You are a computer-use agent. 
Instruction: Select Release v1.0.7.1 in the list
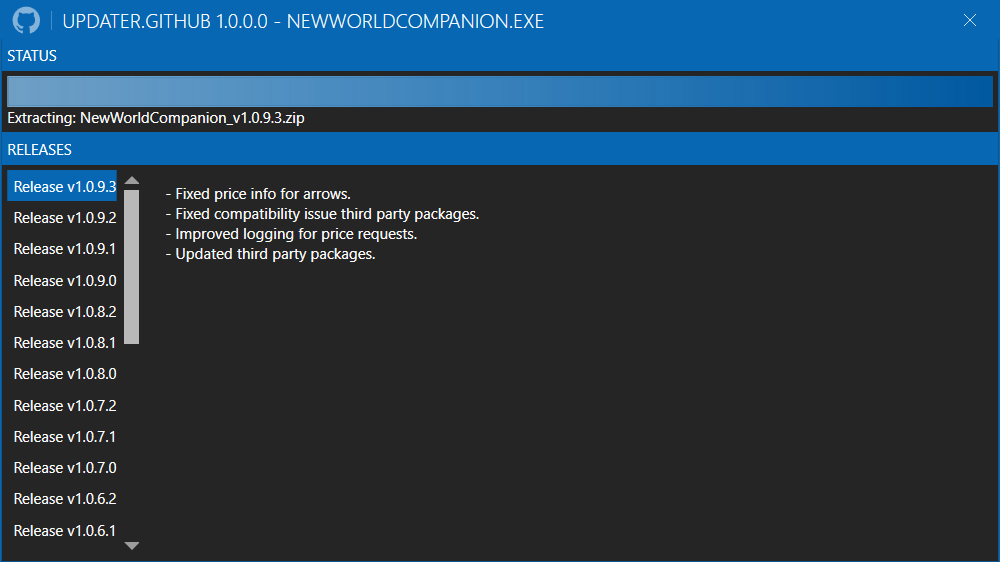pyautogui.click(x=62, y=436)
